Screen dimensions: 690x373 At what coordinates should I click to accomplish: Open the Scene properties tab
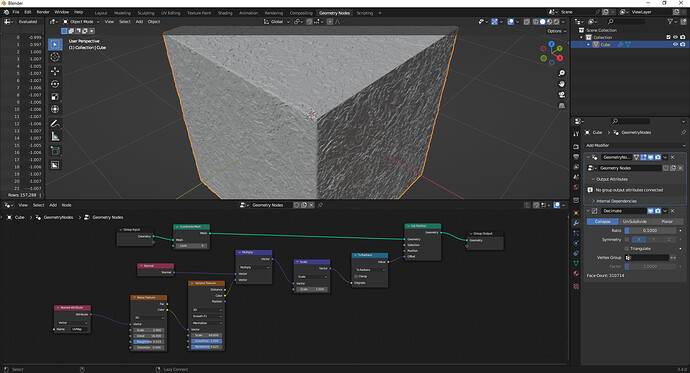tap(576, 177)
